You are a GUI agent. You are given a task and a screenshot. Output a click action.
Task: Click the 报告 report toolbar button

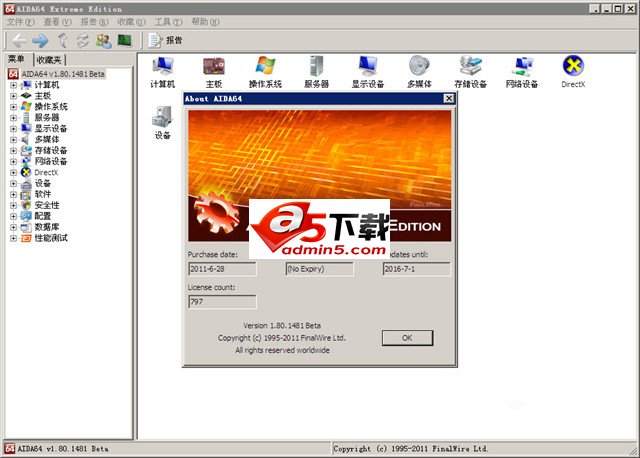tap(165, 40)
